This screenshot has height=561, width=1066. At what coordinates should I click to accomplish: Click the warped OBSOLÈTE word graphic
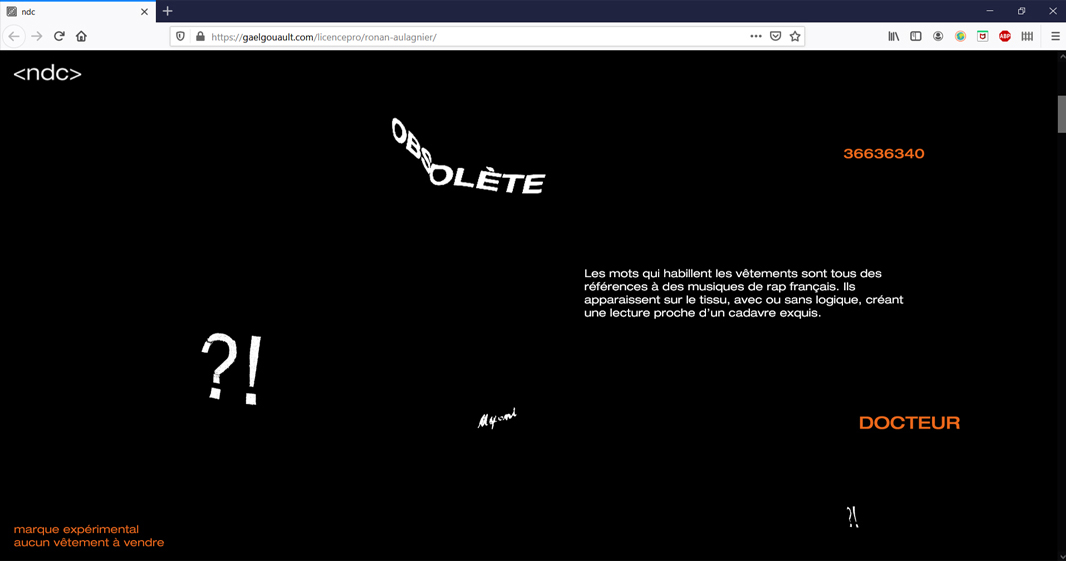click(x=467, y=160)
